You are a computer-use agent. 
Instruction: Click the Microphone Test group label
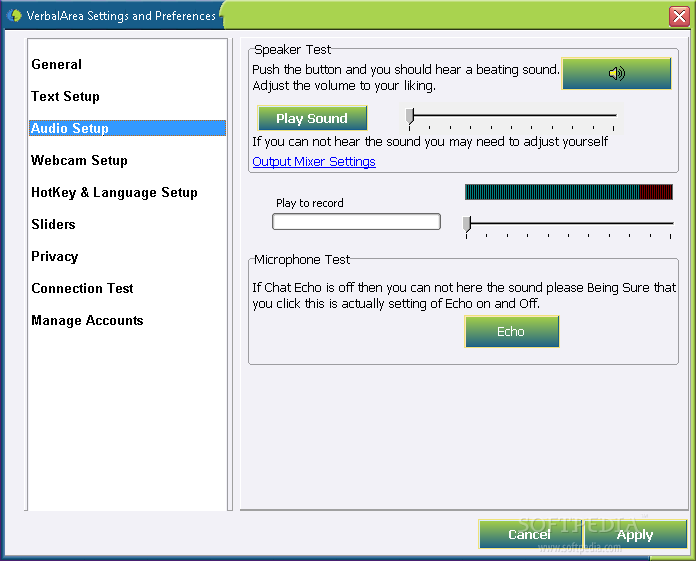pos(302,259)
